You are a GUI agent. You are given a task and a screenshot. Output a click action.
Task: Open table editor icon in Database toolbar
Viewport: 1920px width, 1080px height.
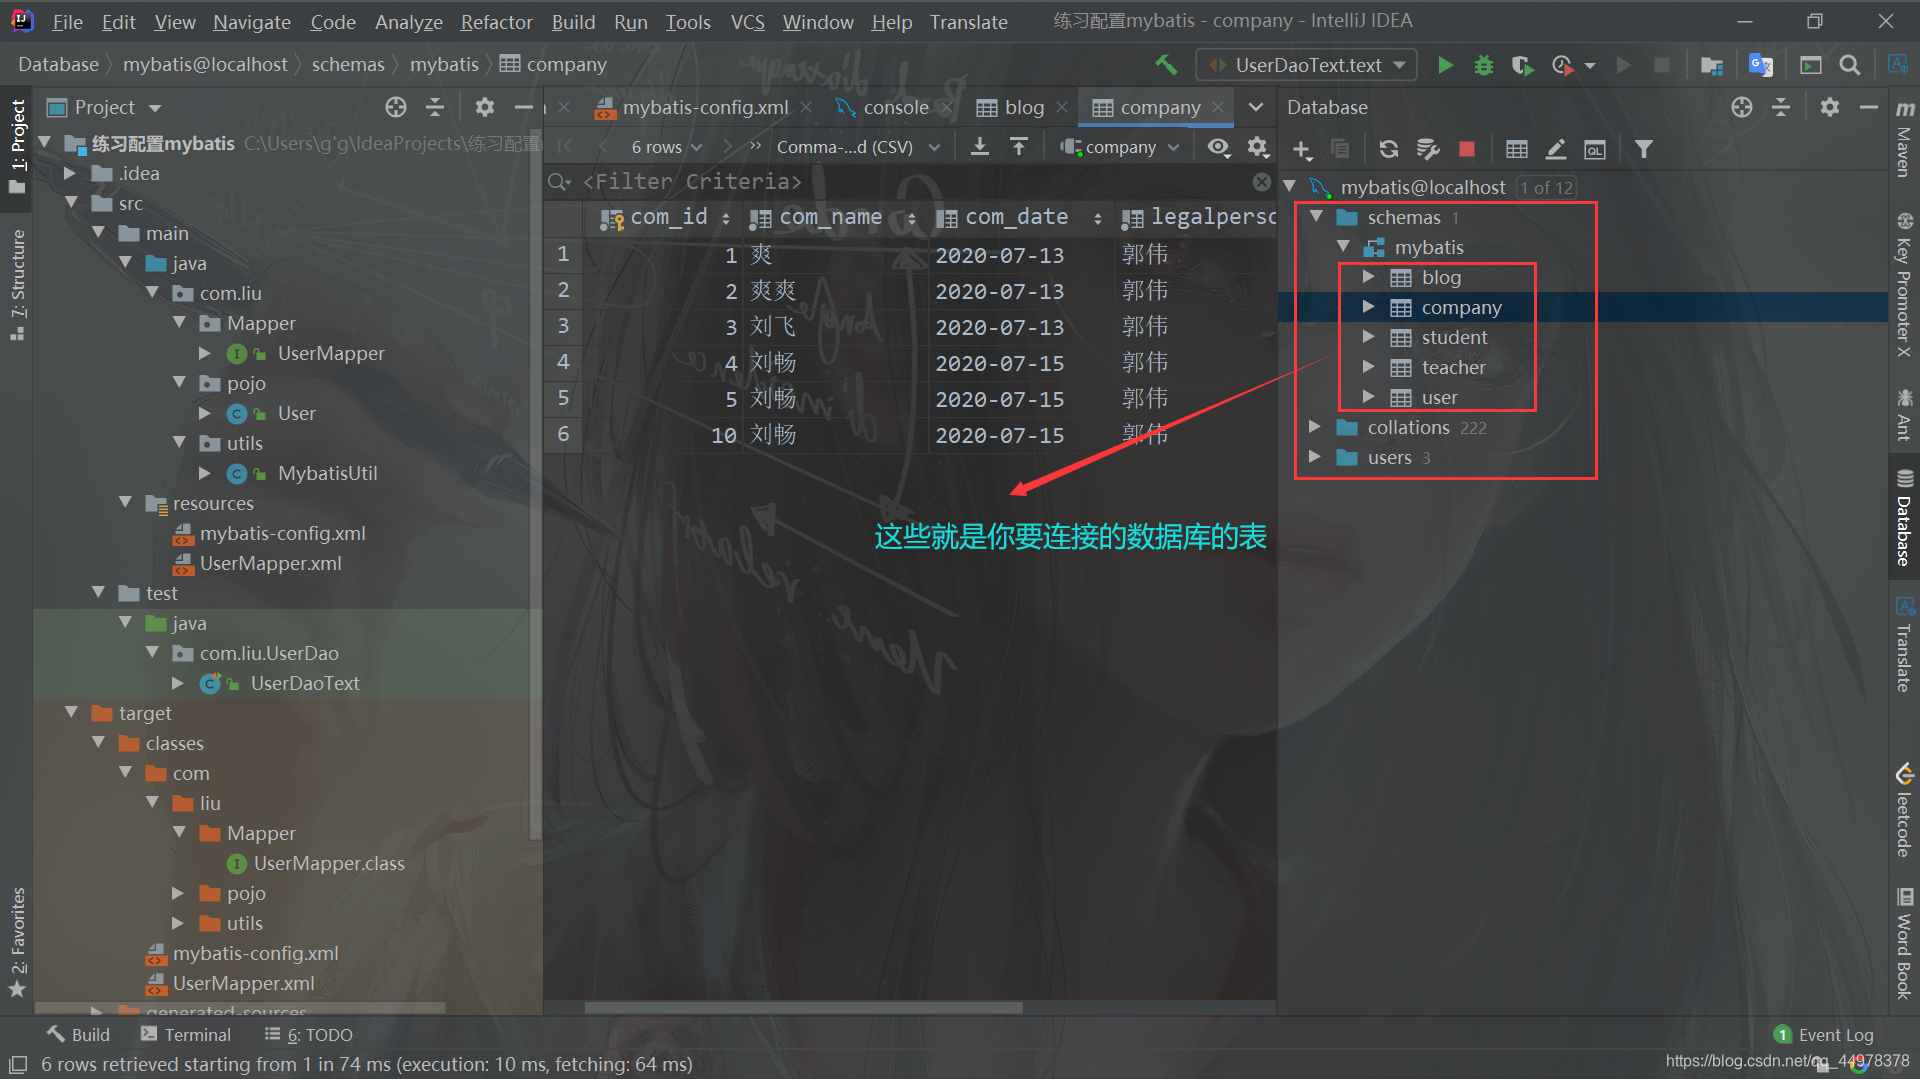(x=1517, y=149)
